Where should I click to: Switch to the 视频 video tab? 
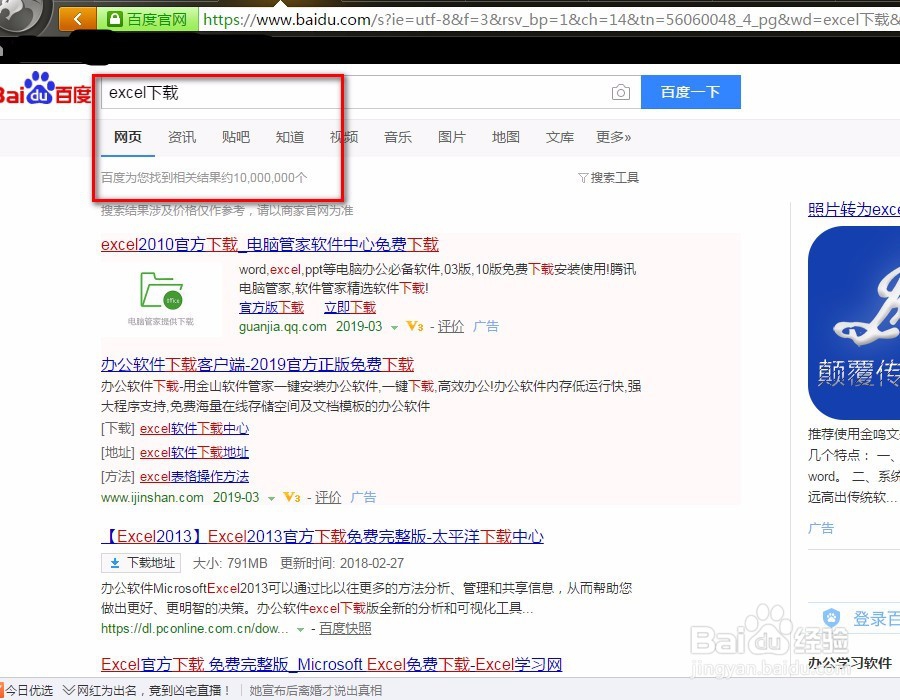(x=343, y=137)
